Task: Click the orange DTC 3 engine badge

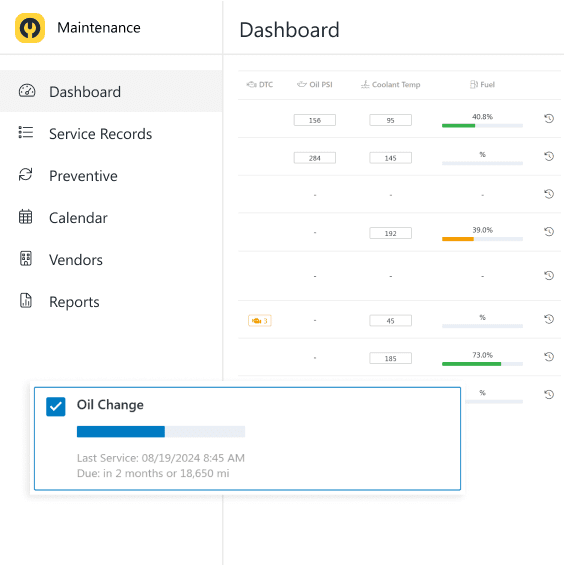Action: pyautogui.click(x=259, y=320)
